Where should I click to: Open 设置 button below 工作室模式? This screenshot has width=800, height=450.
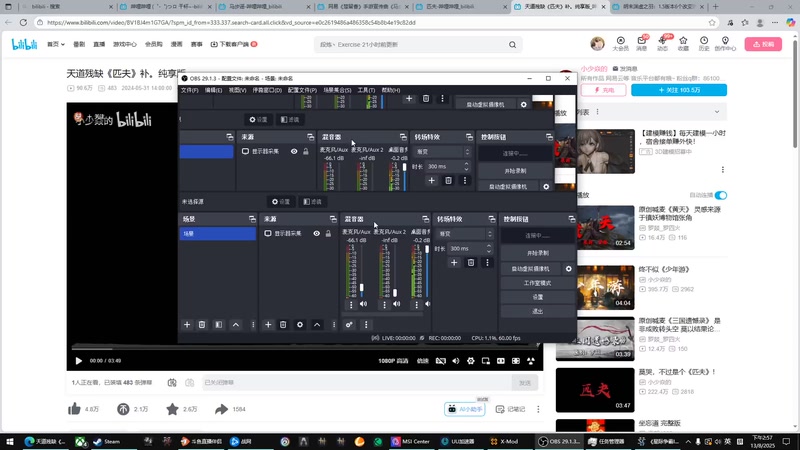[537, 297]
